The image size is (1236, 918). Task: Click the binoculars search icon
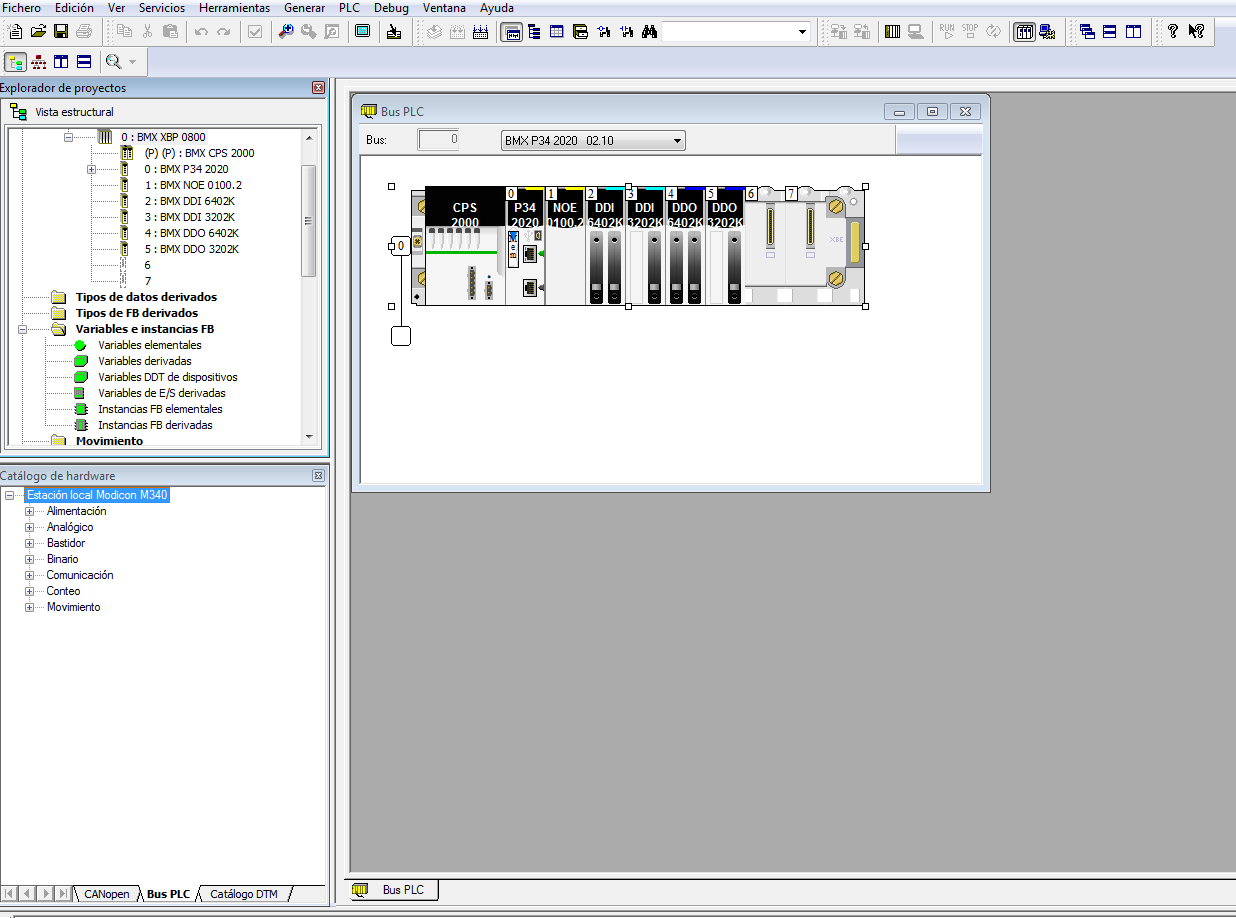tap(649, 31)
